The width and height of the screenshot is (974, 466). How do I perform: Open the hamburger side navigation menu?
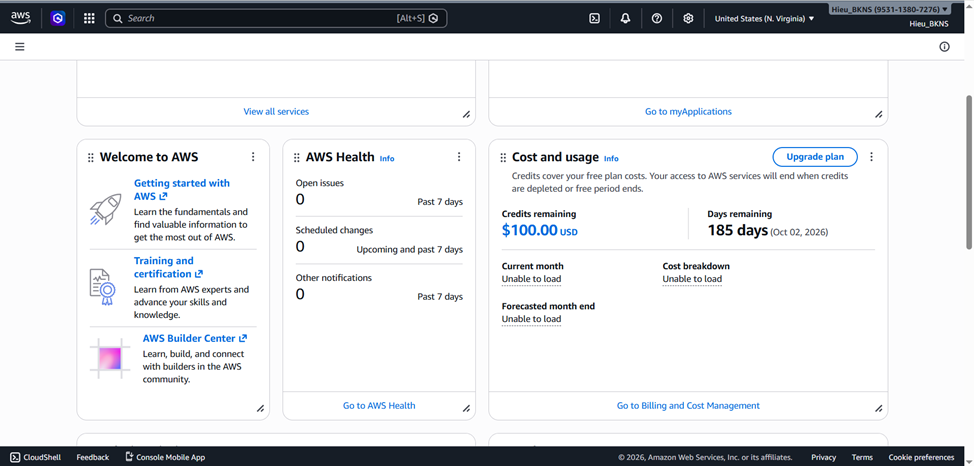[20, 47]
